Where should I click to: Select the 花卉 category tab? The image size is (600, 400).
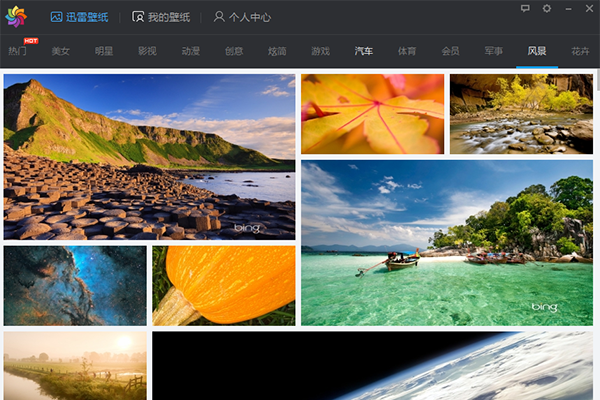(x=580, y=51)
